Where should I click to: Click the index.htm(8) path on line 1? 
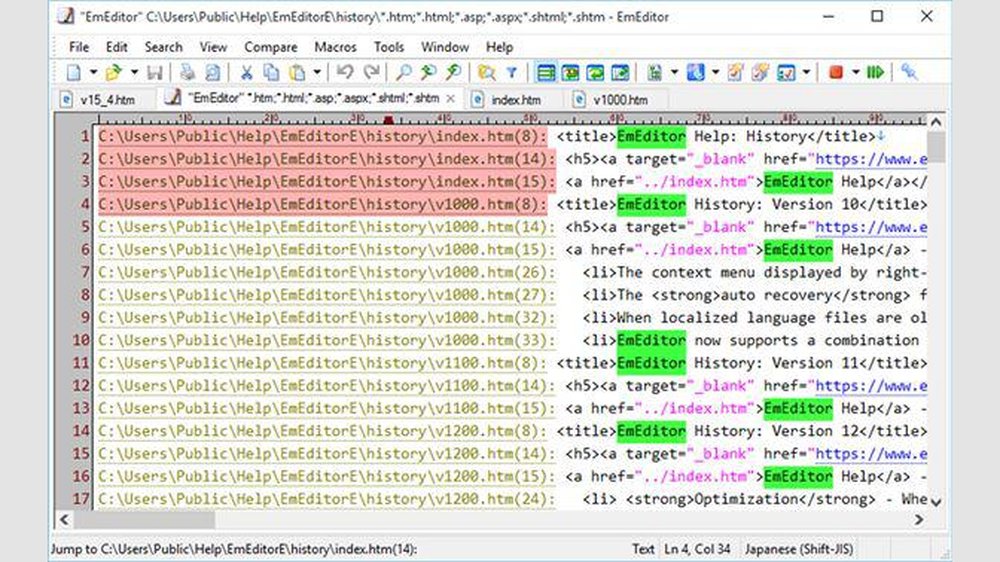[x=322, y=137]
